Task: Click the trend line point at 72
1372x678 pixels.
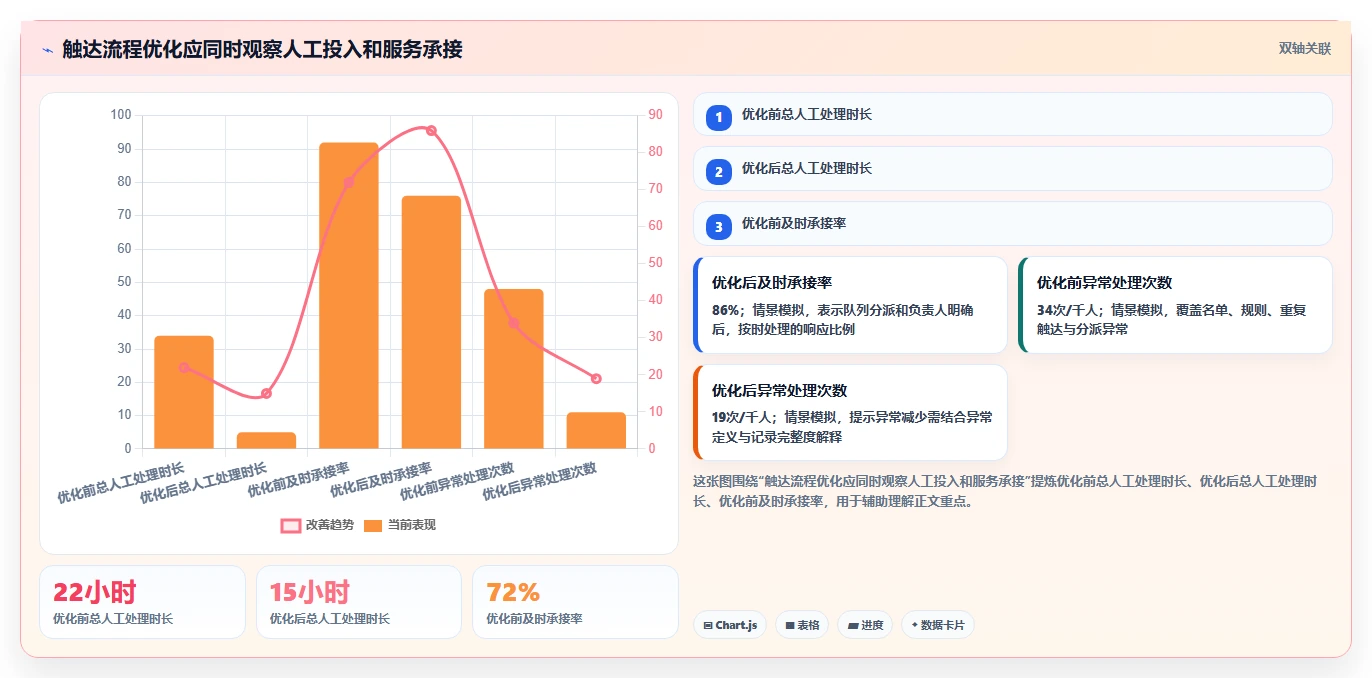Action: [x=349, y=182]
